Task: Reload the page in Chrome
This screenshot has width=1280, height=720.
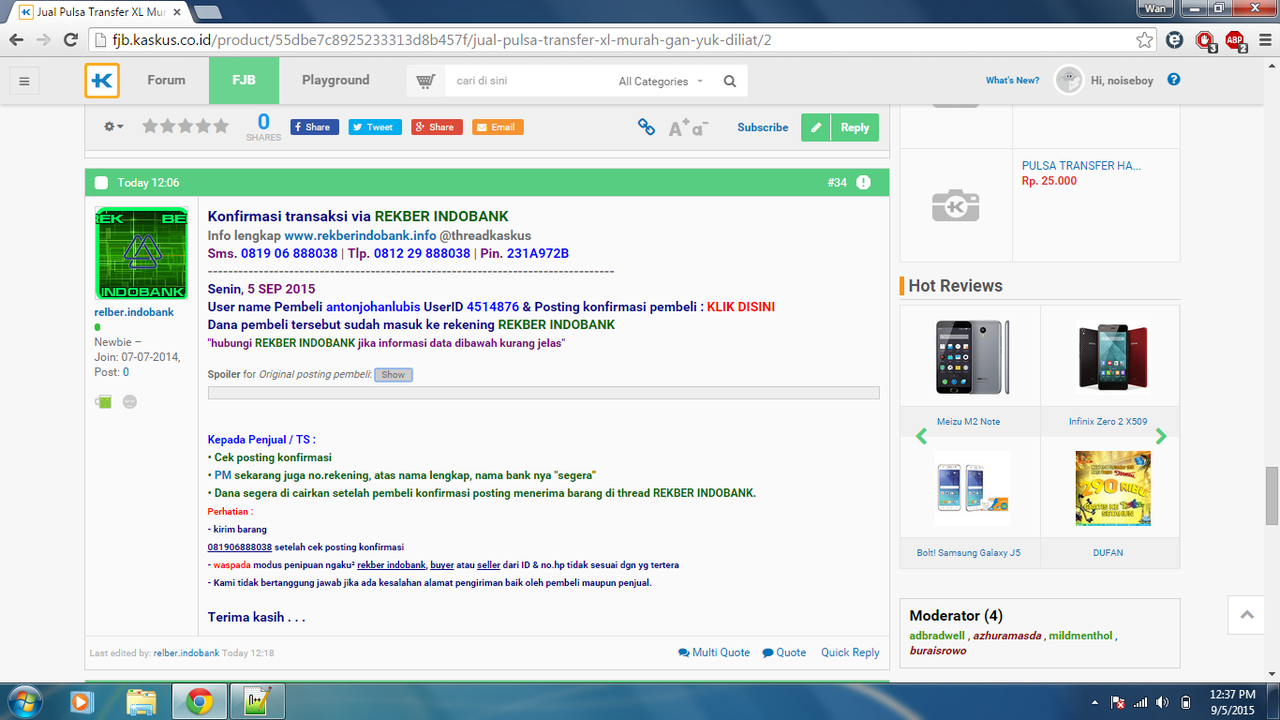Action: (x=70, y=40)
